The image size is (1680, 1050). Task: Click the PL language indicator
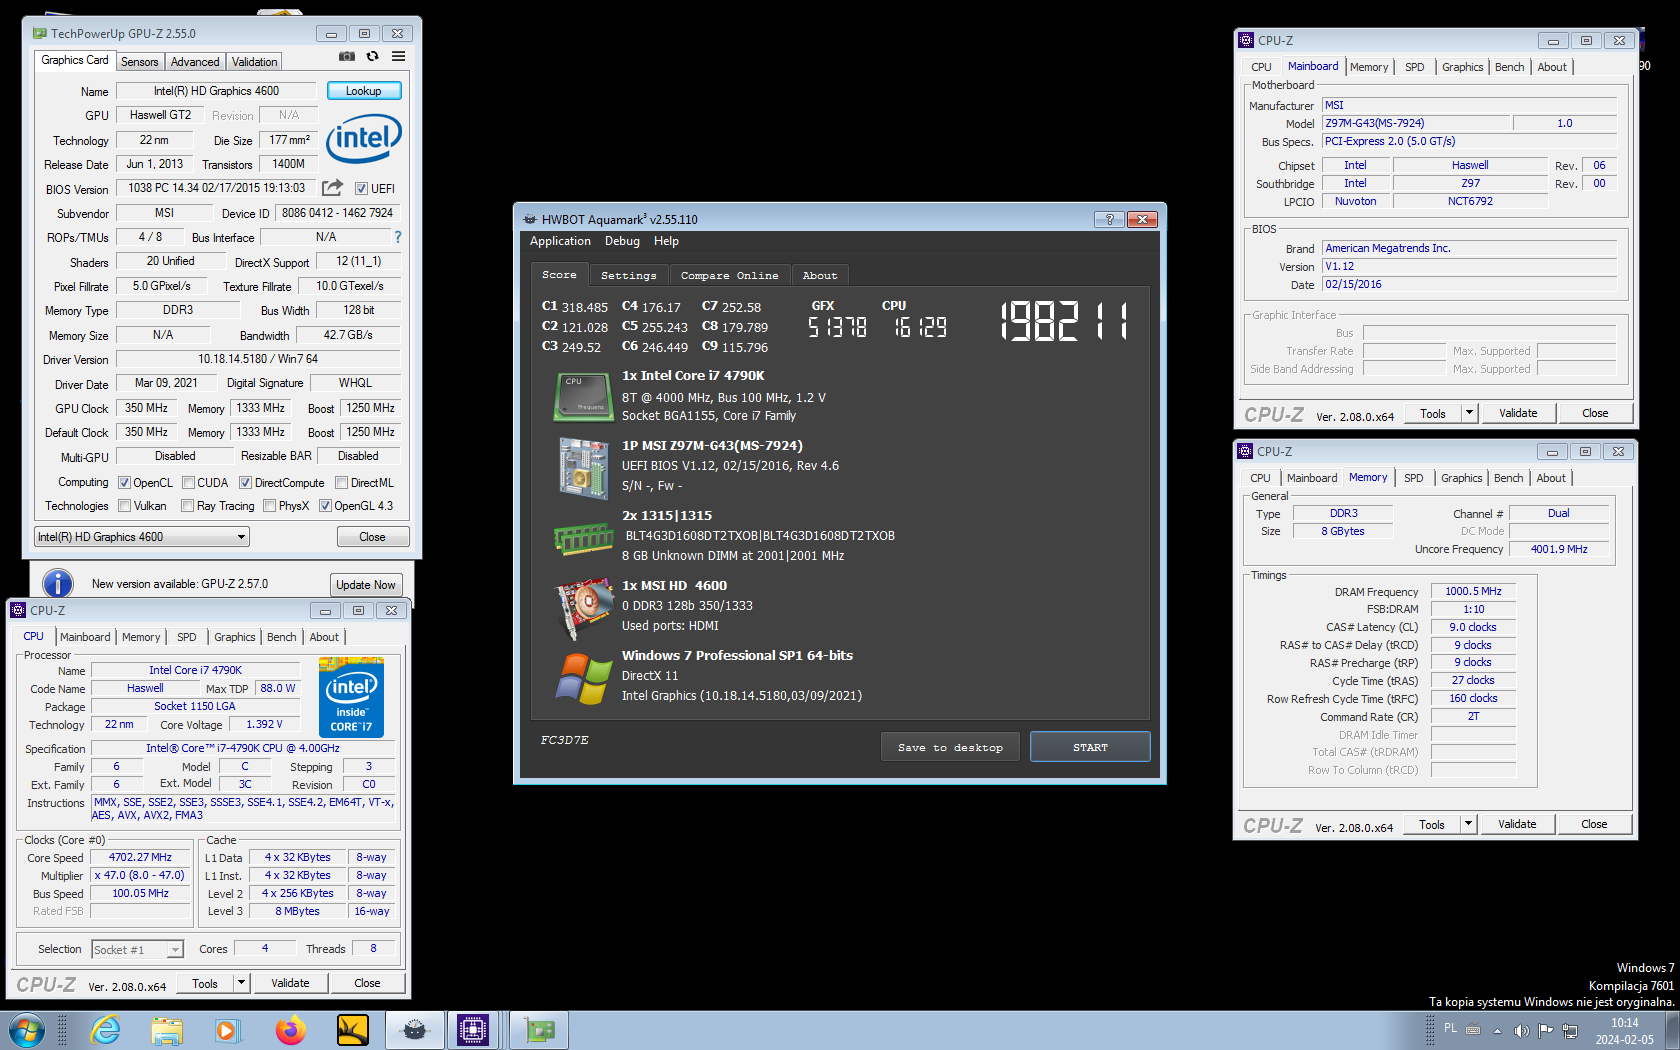(1450, 1028)
